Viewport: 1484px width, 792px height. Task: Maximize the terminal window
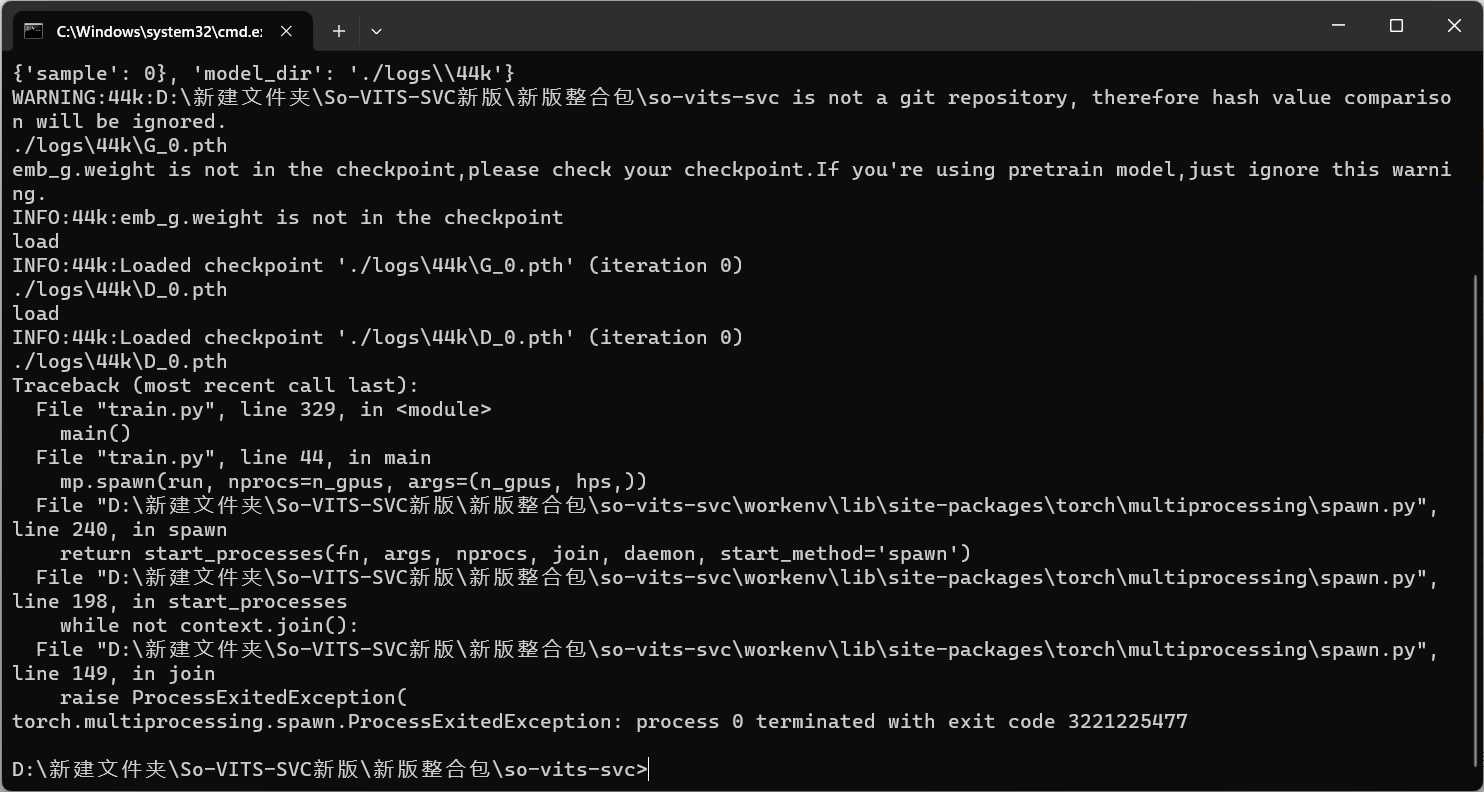[x=1397, y=26]
